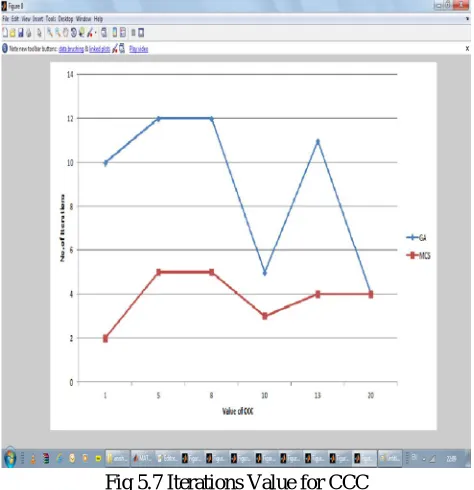Follow the data brushing link
This screenshot has width=474, height=490.
(71, 49)
